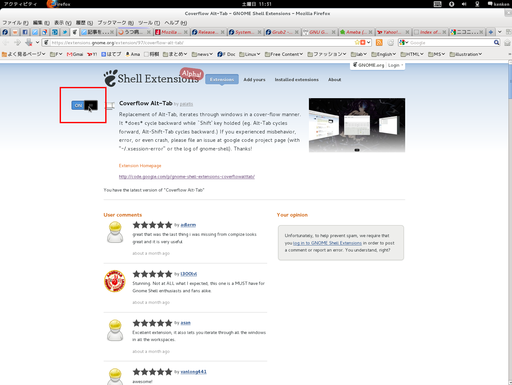Open the Facebook pinned tab
512x385 pixels.
pos(25,32)
